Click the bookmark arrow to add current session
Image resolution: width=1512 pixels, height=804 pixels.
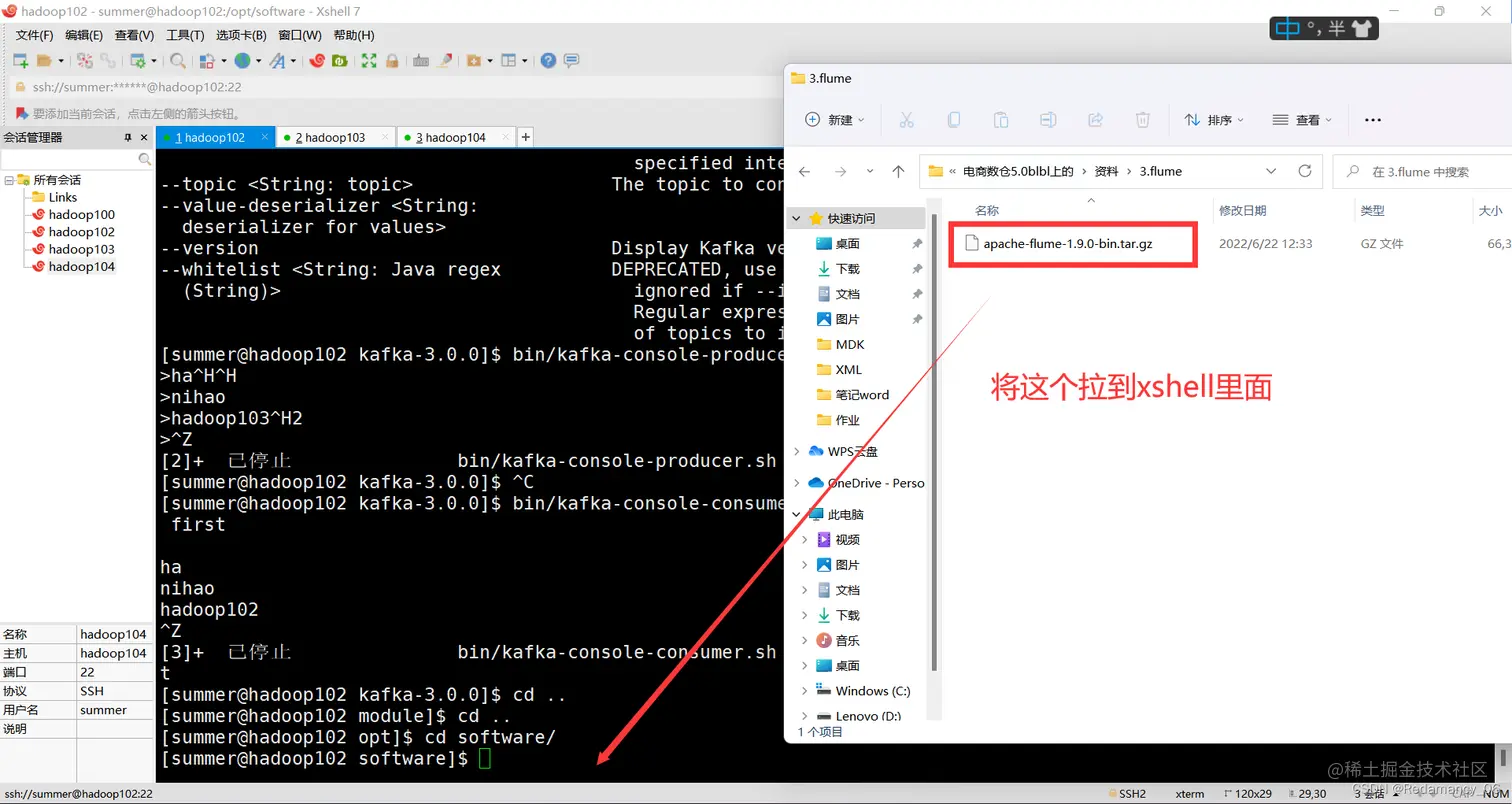click(x=21, y=113)
